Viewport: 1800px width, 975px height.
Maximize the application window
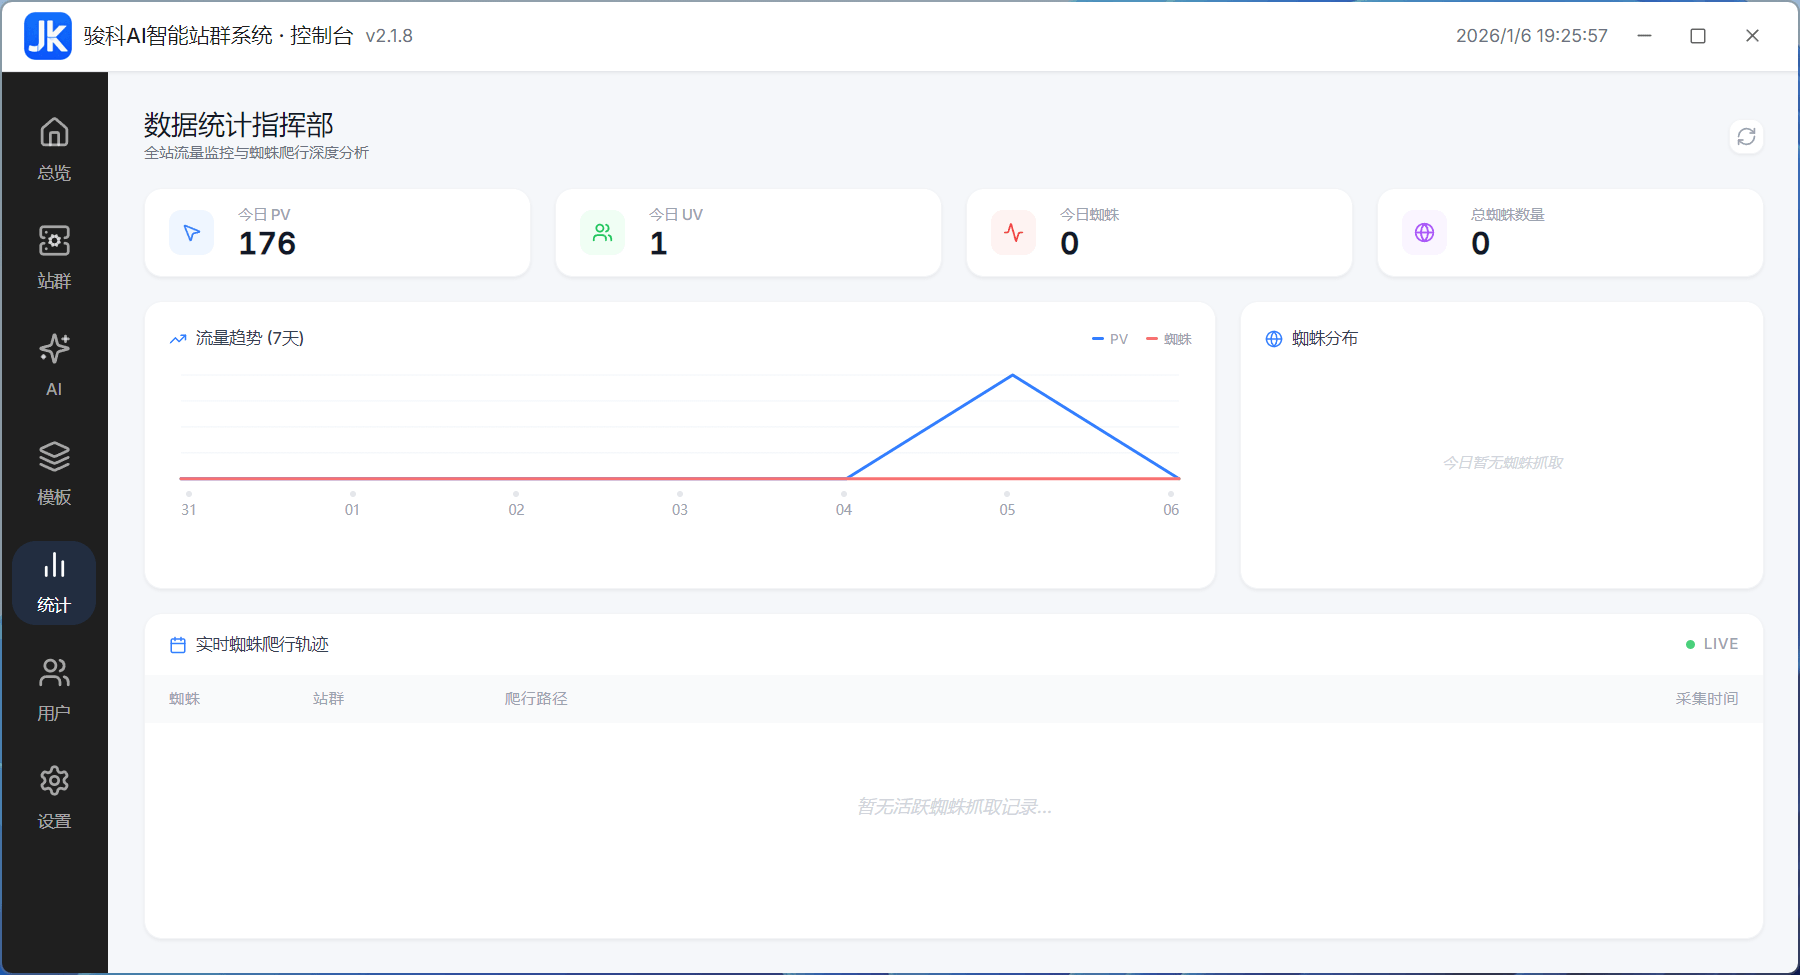pyautogui.click(x=1698, y=36)
